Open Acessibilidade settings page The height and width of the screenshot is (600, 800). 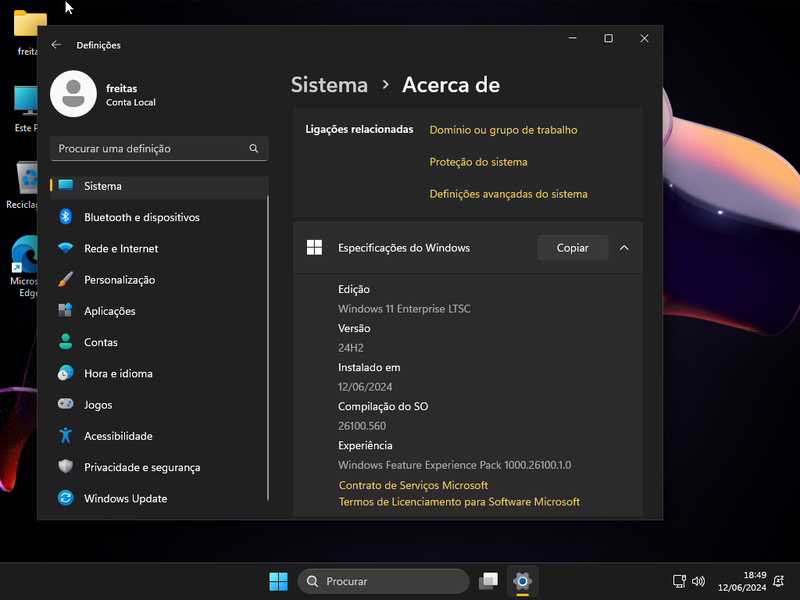159,436
